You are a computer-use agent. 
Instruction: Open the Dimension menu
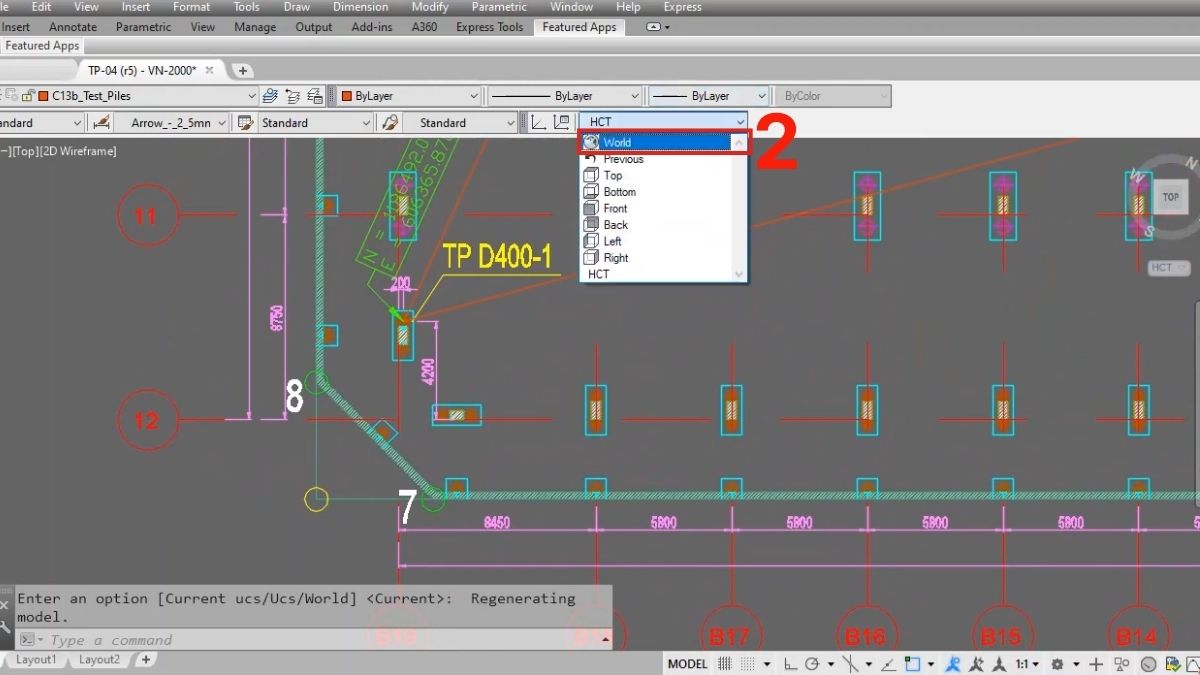tap(360, 6)
